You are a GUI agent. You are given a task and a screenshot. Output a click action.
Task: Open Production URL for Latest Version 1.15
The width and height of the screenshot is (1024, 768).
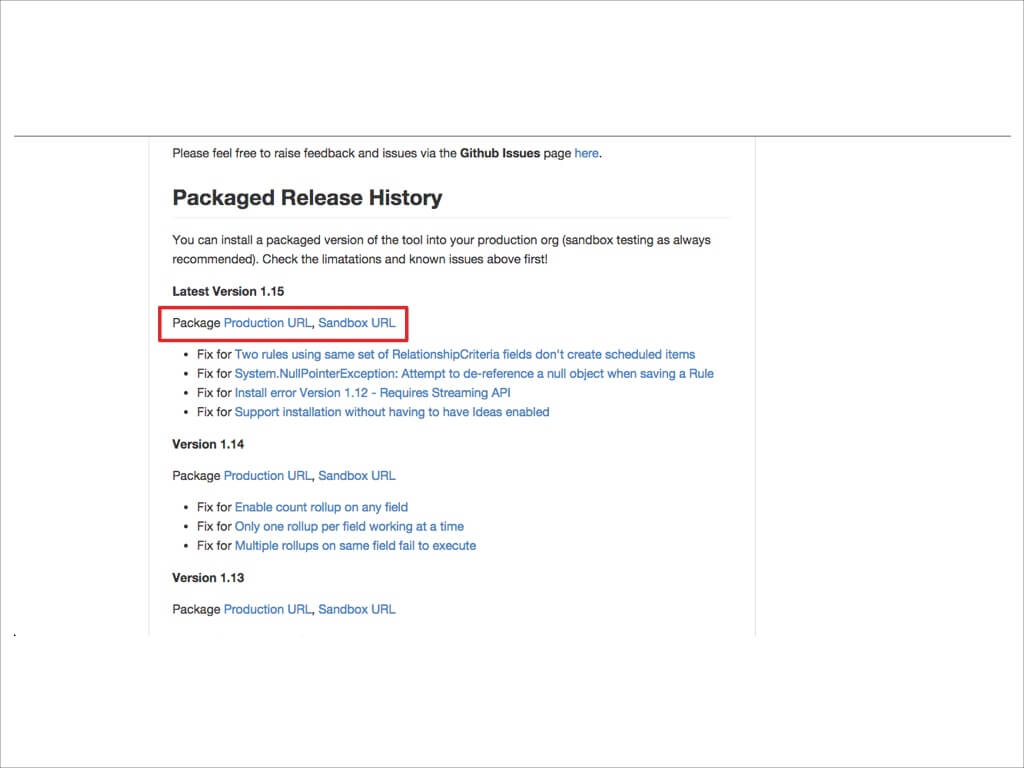coord(267,323)
